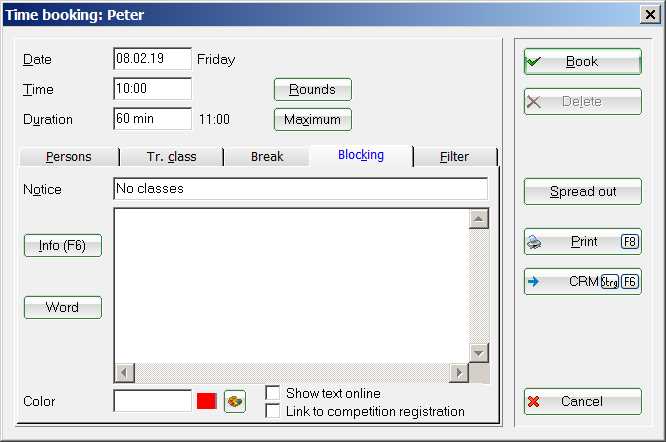
Task: Click the Time field showing 10:00
Action: tap(152, 89)
